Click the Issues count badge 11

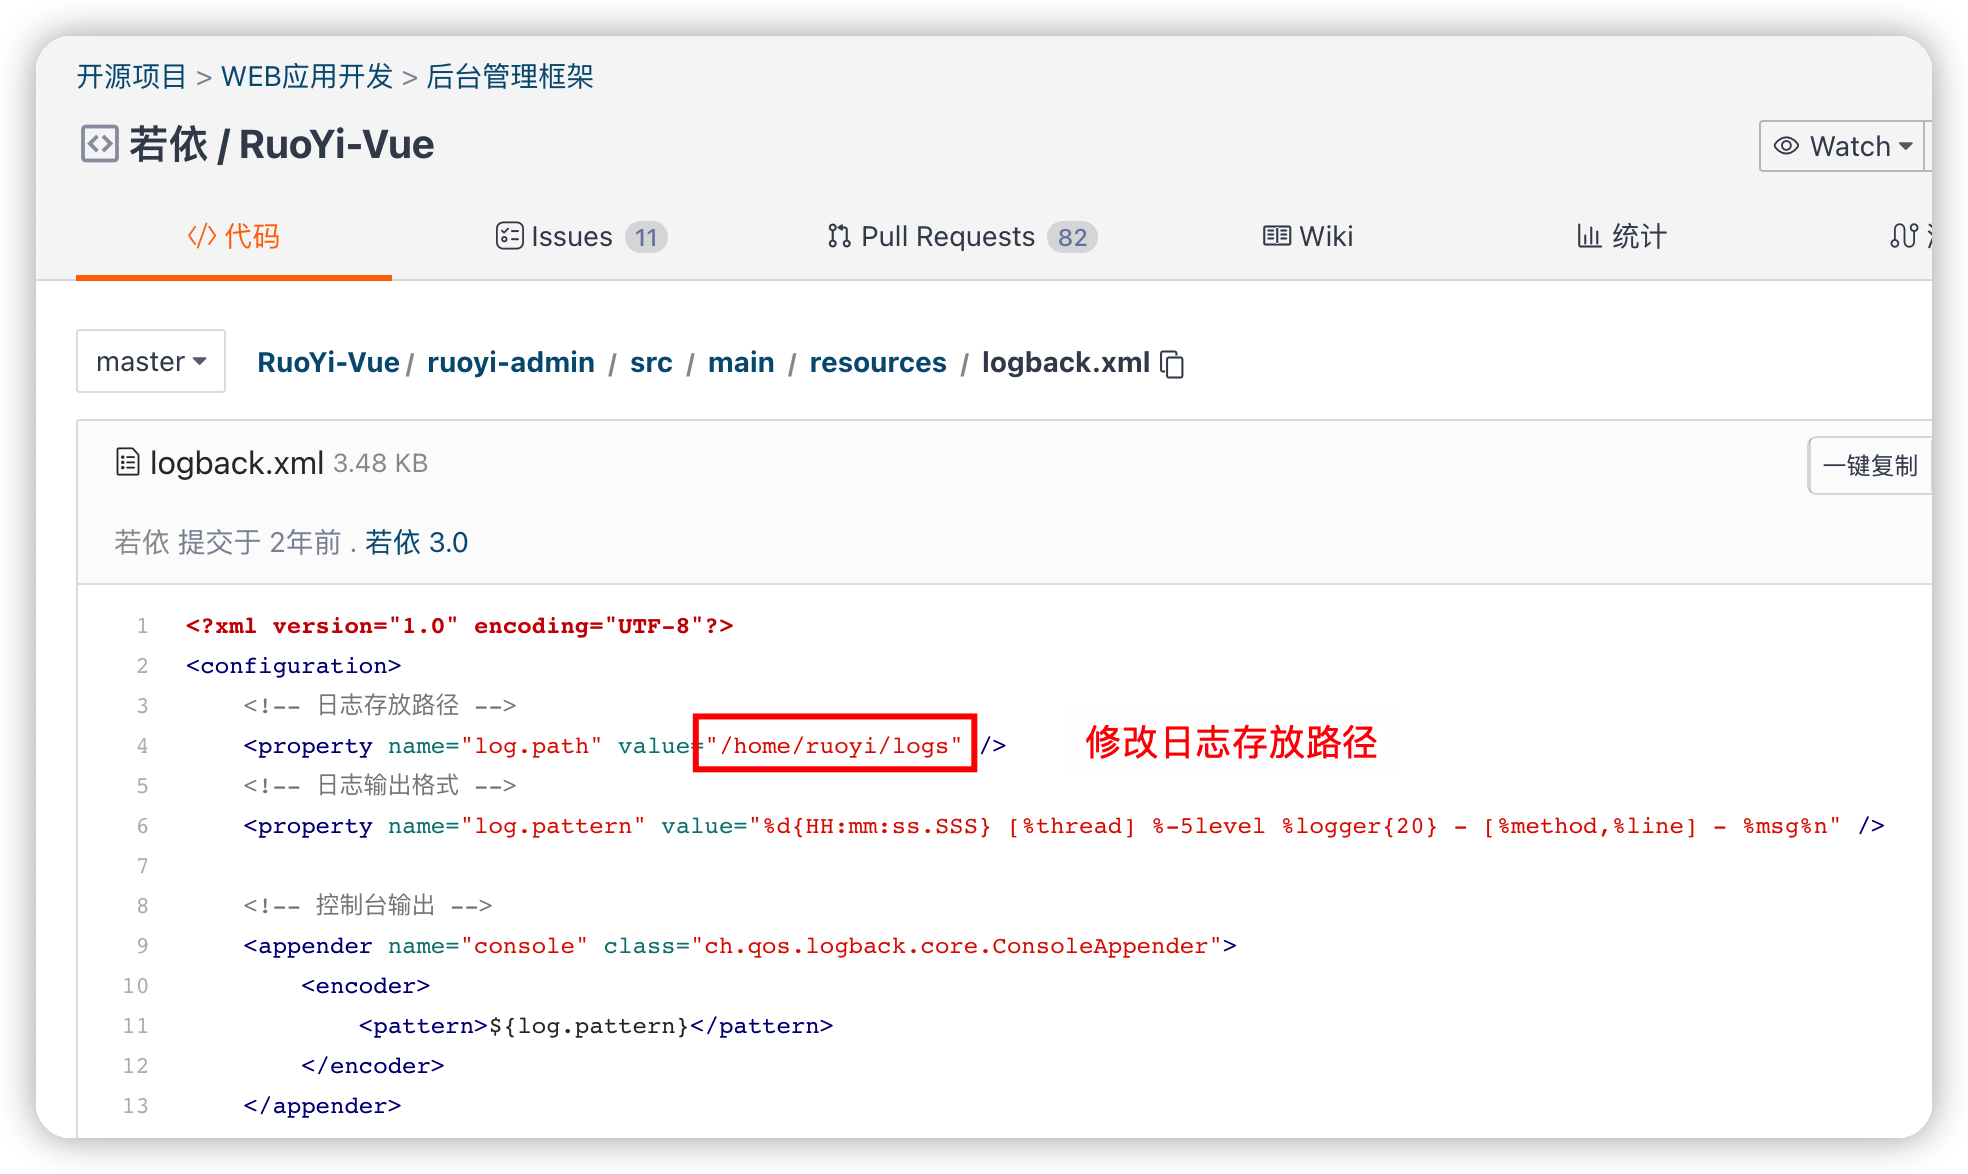click(646, 237)
